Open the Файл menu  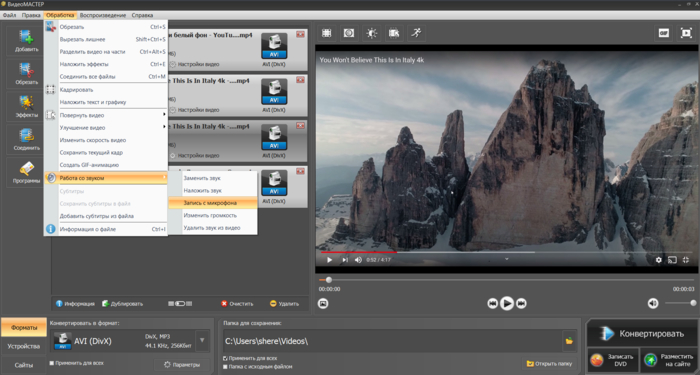pyautogui.click(x=9, y=15)
